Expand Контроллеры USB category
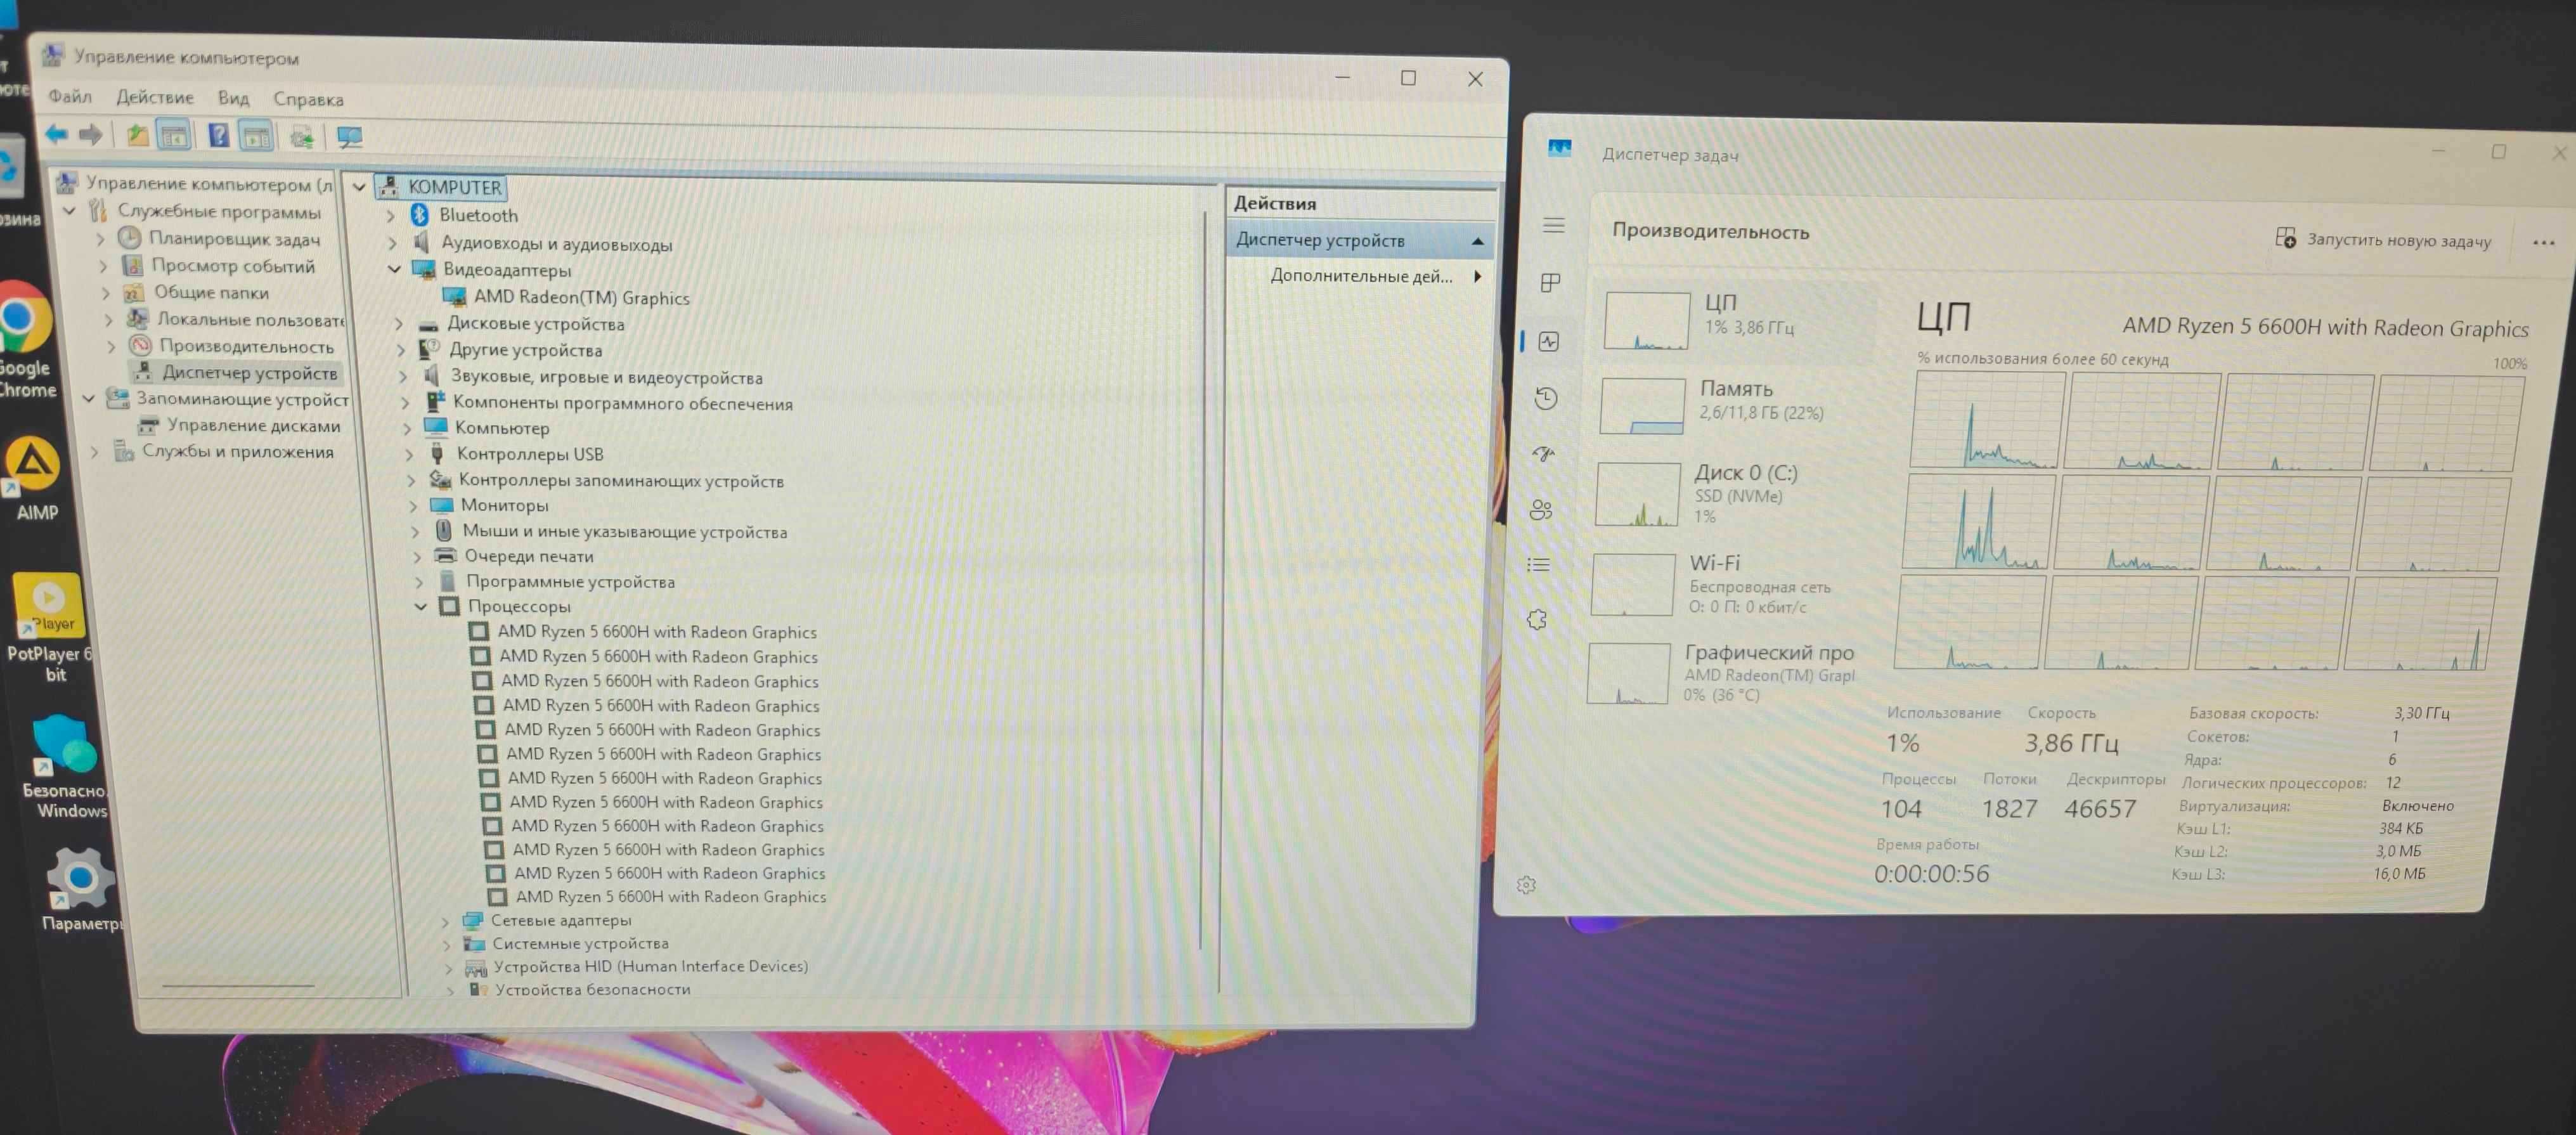2576x1135 pixels. click(x=409, y=454)
